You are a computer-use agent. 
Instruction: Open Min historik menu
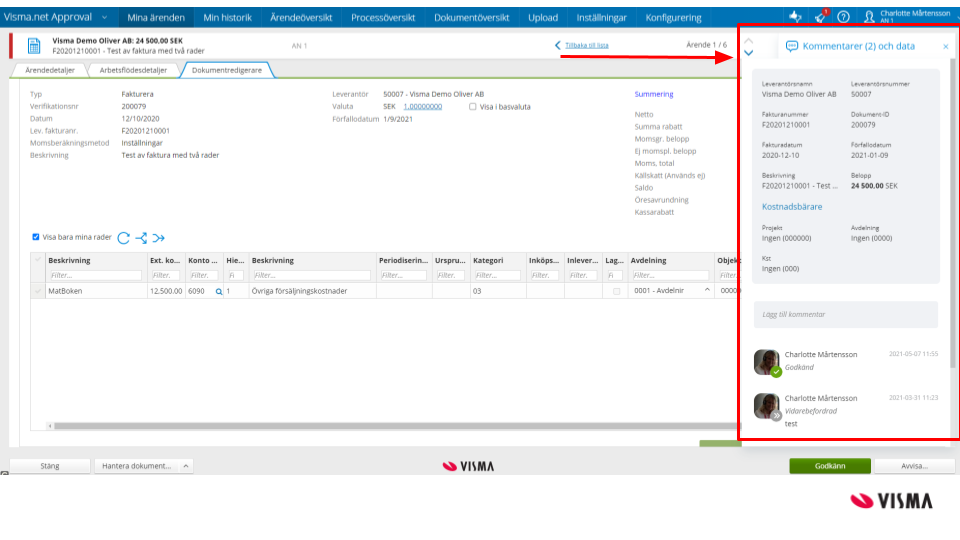(227, 18)
